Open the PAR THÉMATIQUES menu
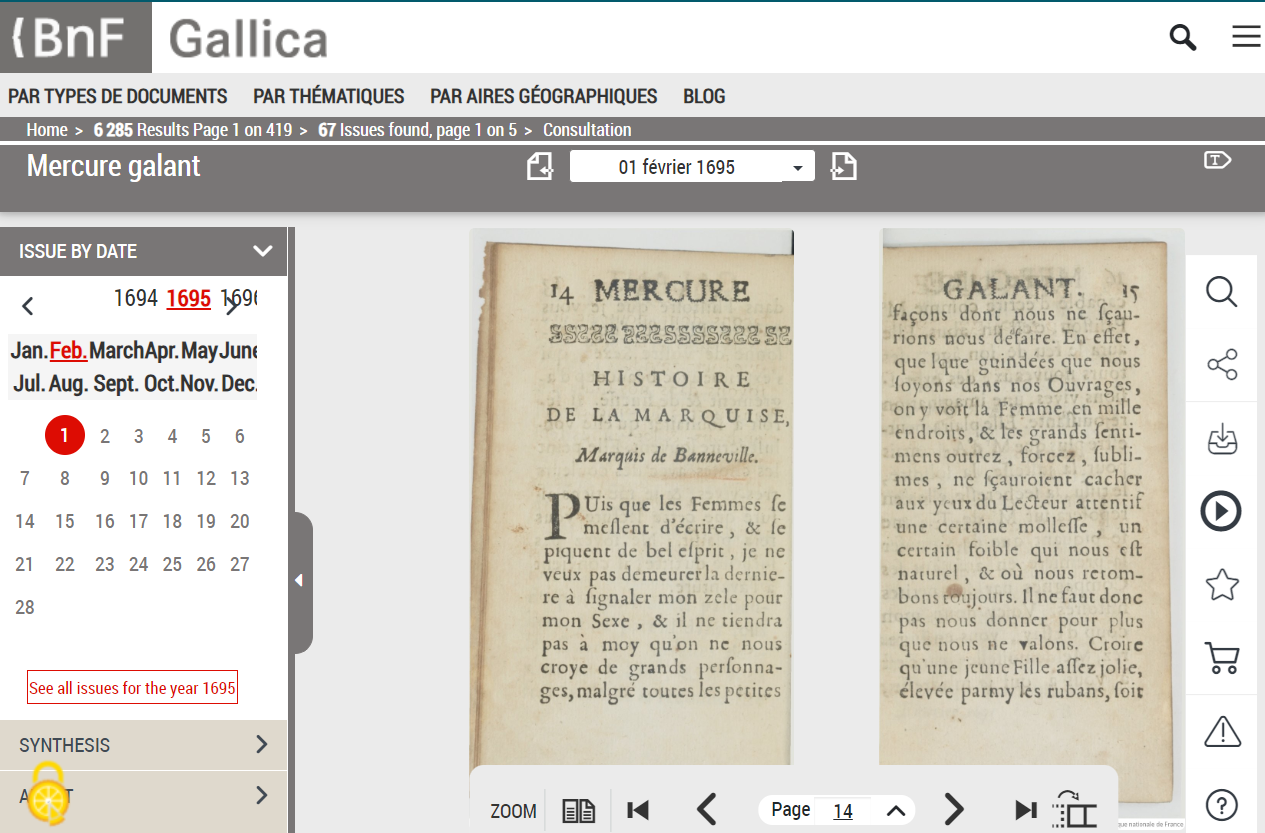The width and height of the screenshot is (1265, 833). [x=328, y=96]
